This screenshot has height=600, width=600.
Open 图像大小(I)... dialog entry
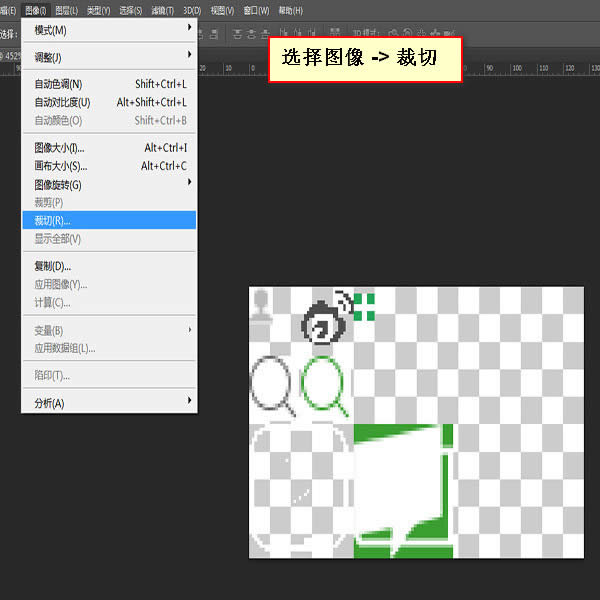[x=109, y=148]
